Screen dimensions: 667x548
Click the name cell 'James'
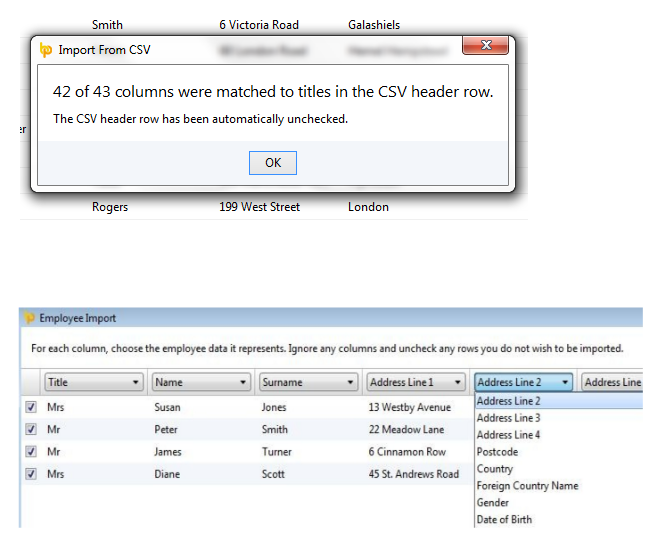coord(168,451)
